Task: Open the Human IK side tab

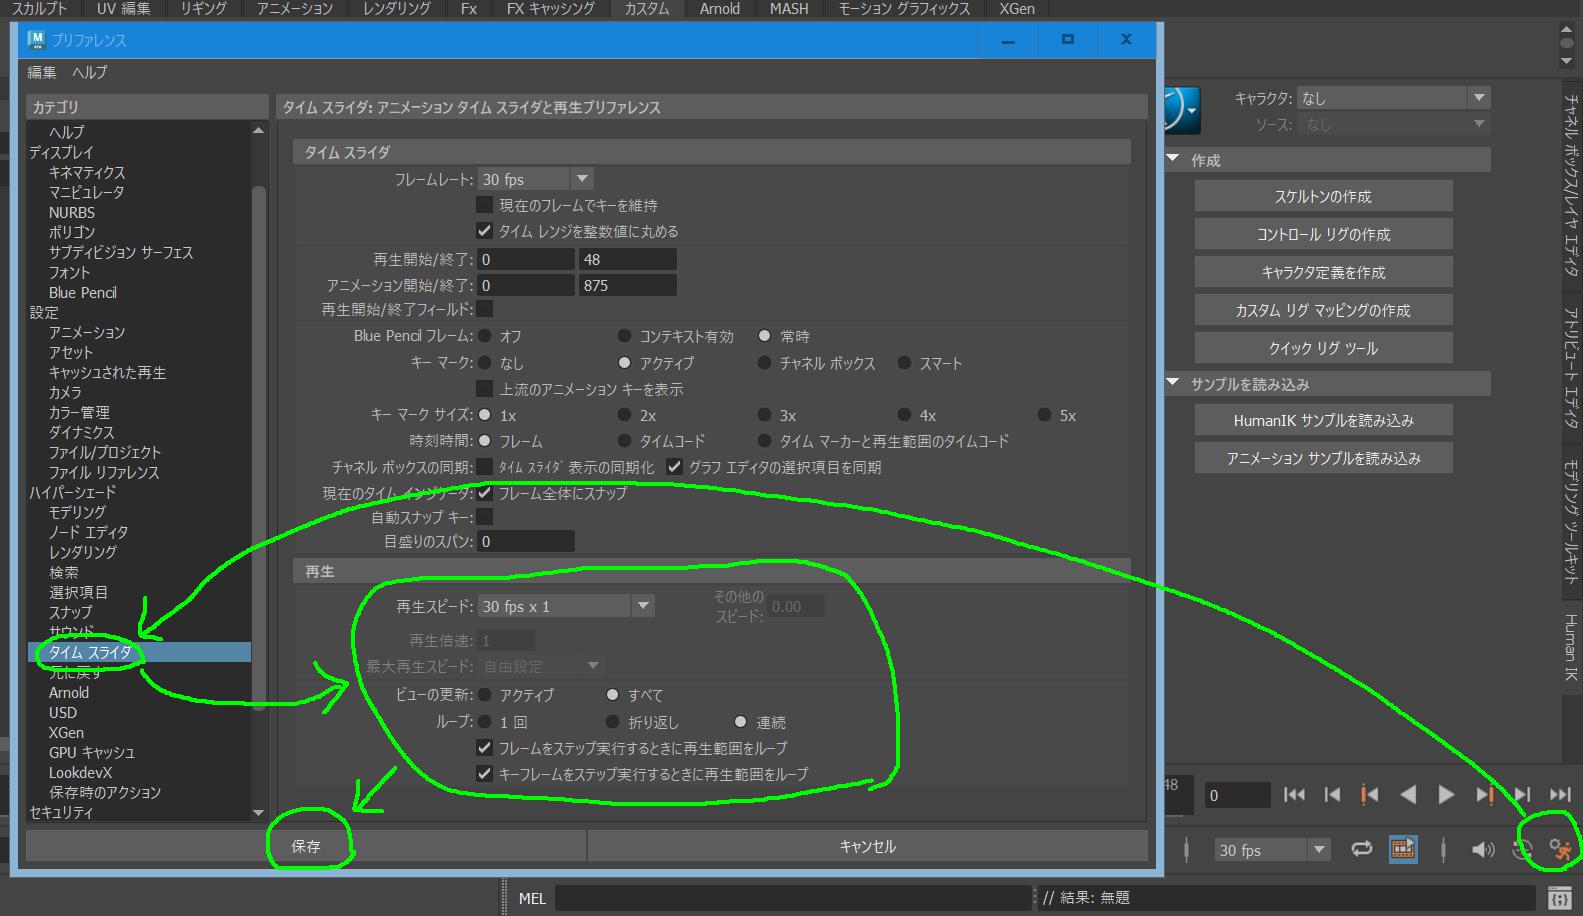Action: [x=1569, y=648]
